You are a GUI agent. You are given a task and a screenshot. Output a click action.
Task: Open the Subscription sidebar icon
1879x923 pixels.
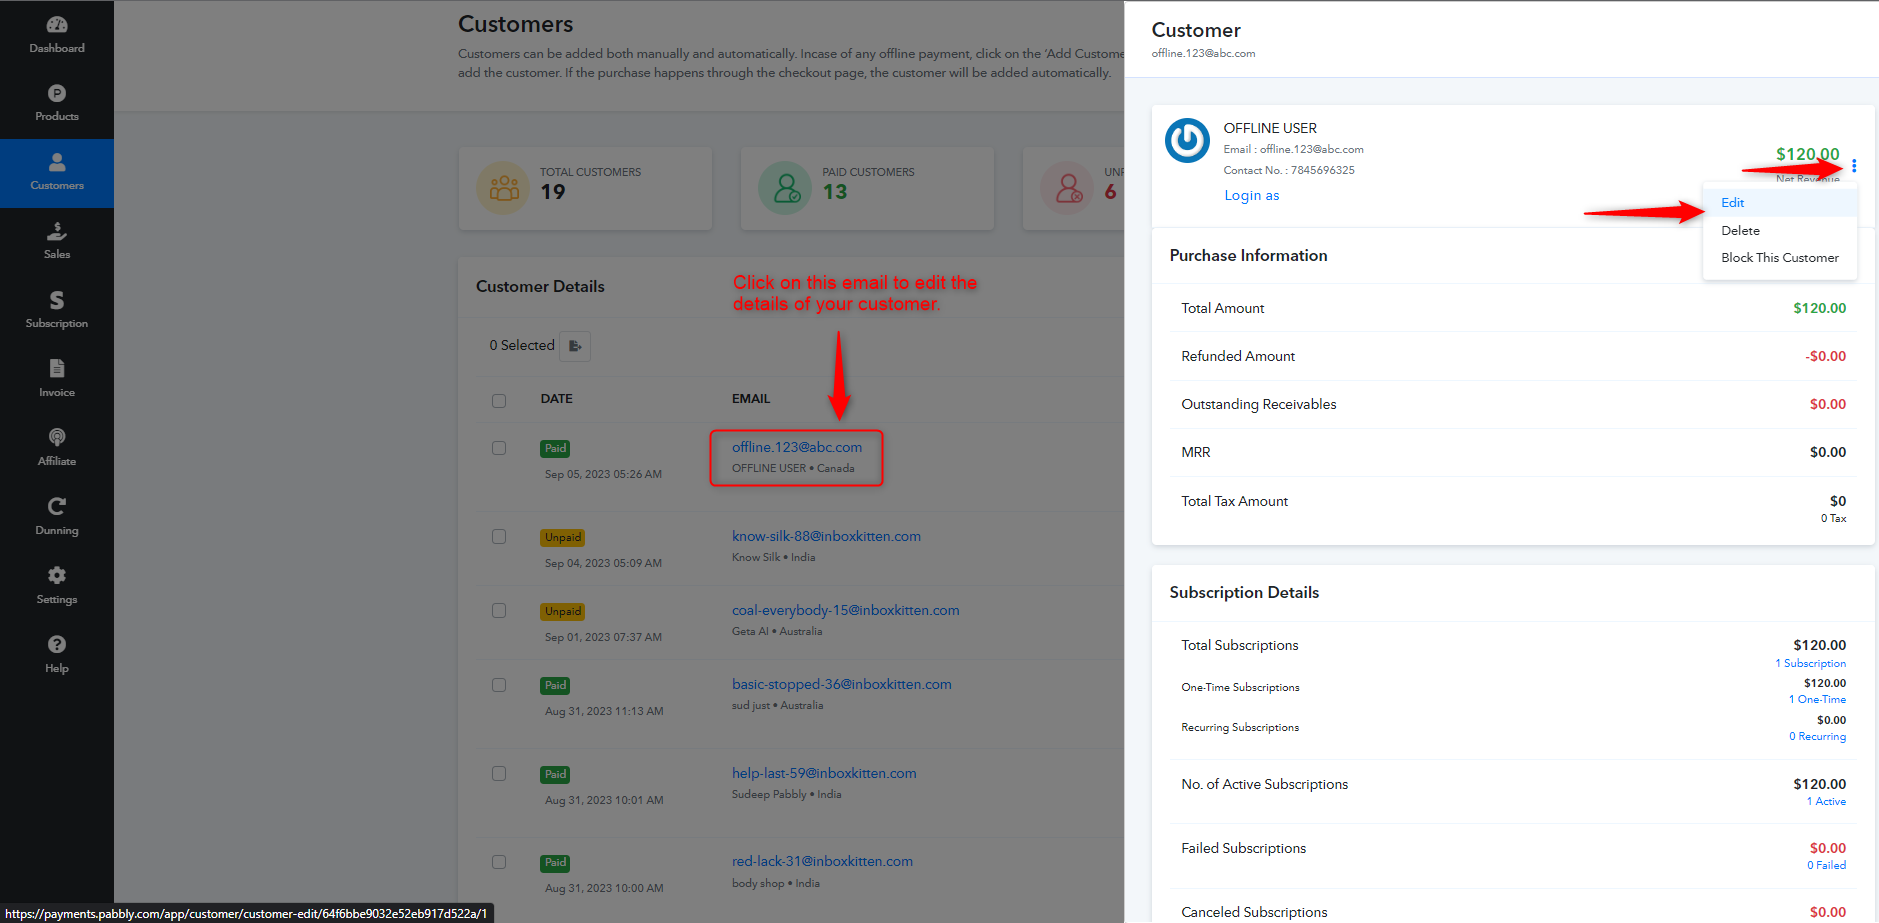click(57, 310)
